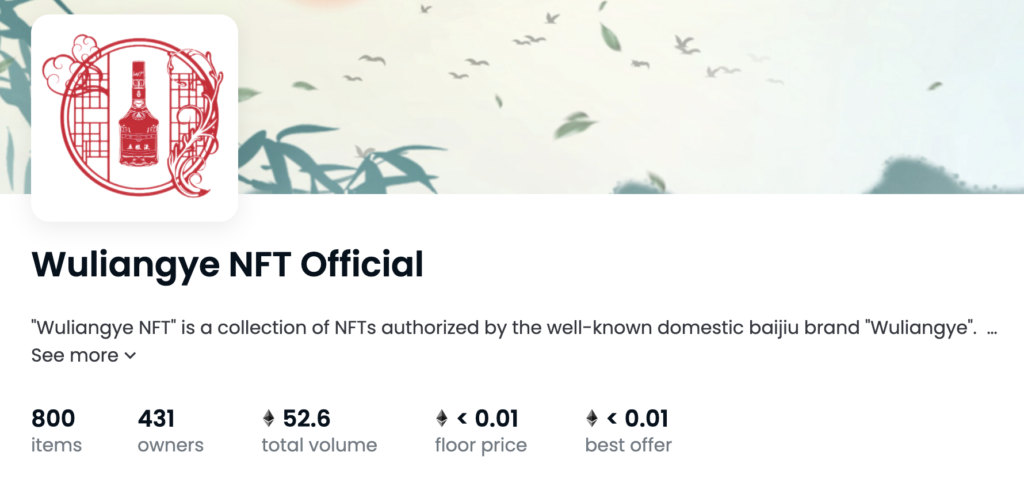
Task: Click the chevron arrow next to See more
Action: coord(130,355)
